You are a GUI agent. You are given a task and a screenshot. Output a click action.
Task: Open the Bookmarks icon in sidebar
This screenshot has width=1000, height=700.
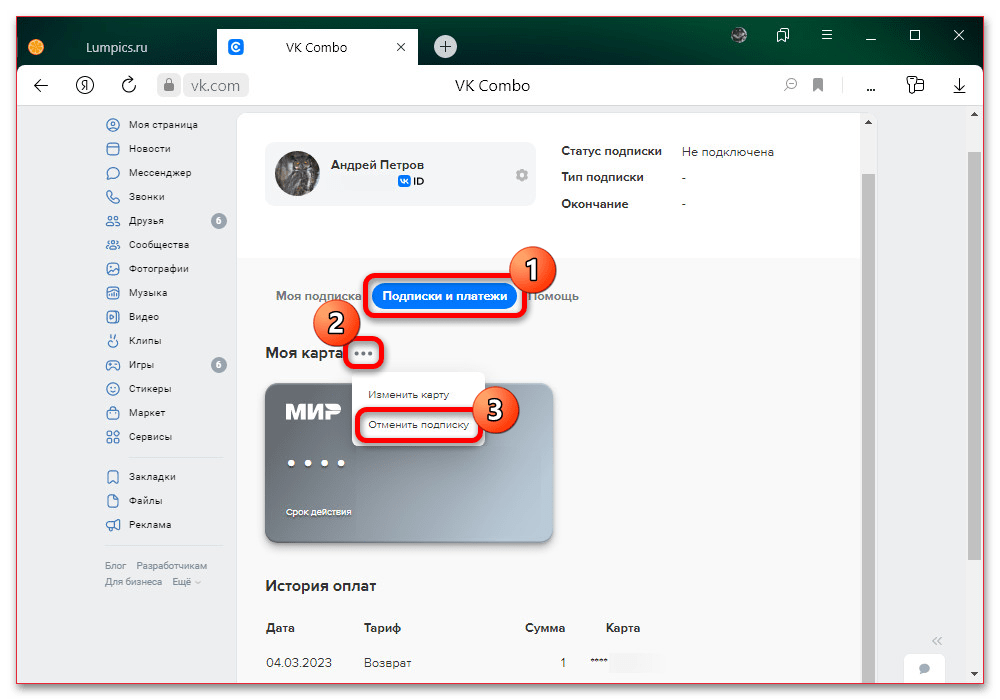113,476
